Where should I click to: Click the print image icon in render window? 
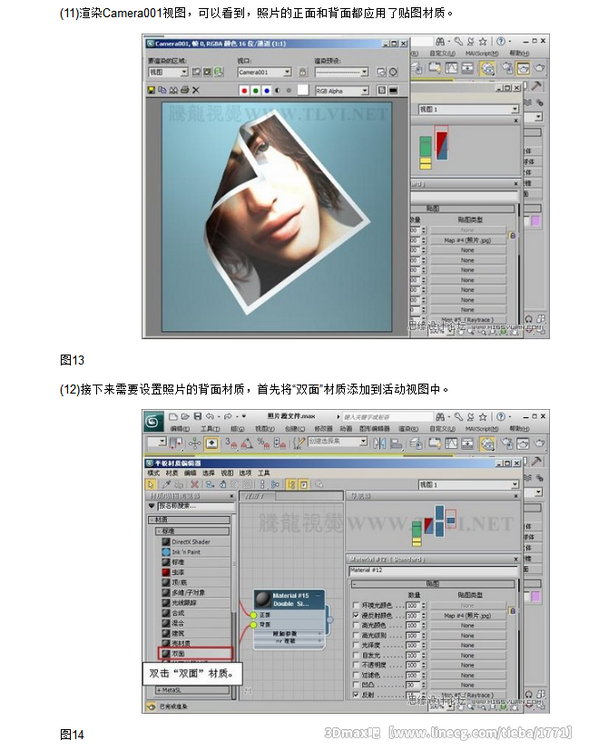click(183, 89)
